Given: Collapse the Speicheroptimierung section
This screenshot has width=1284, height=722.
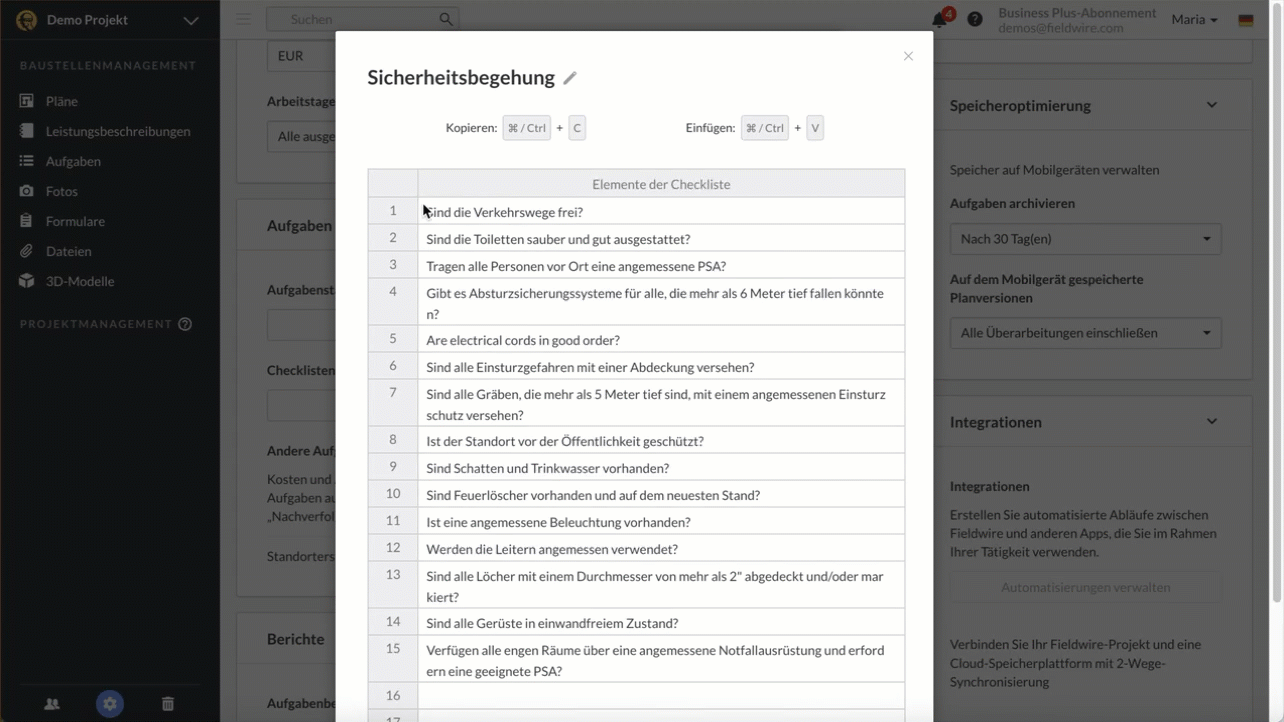Looking at the screenshot, I should pos(1212,105).
